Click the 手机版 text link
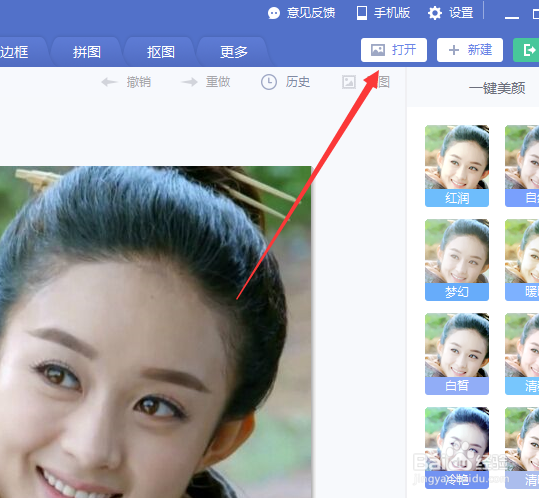Screen dimensions: 539x498 [392, 13]
